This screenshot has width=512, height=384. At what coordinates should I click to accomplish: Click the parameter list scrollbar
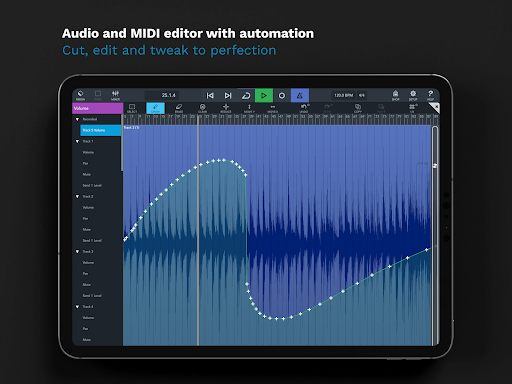(122, 143)
